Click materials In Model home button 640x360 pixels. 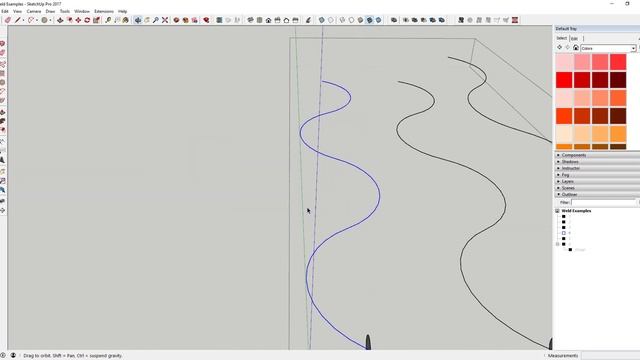[576, 48]
